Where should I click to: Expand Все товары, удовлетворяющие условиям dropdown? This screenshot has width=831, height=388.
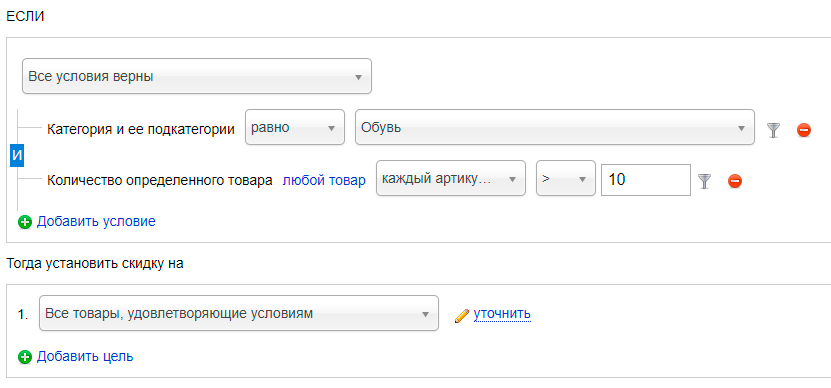pos(239,313)
